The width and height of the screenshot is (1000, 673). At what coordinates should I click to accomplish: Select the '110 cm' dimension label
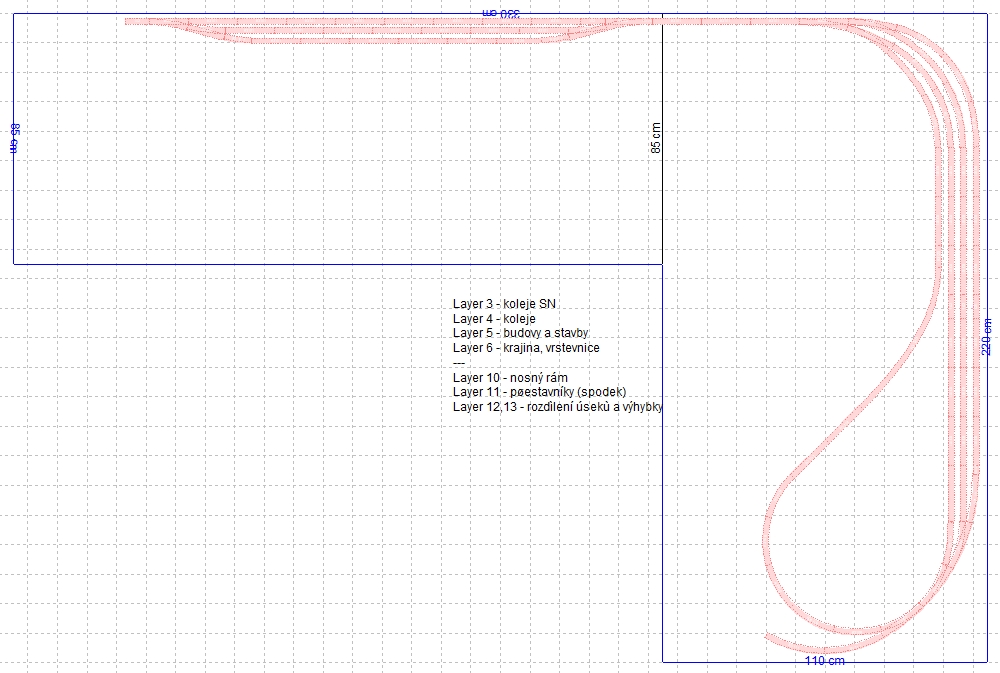point(825,661)
